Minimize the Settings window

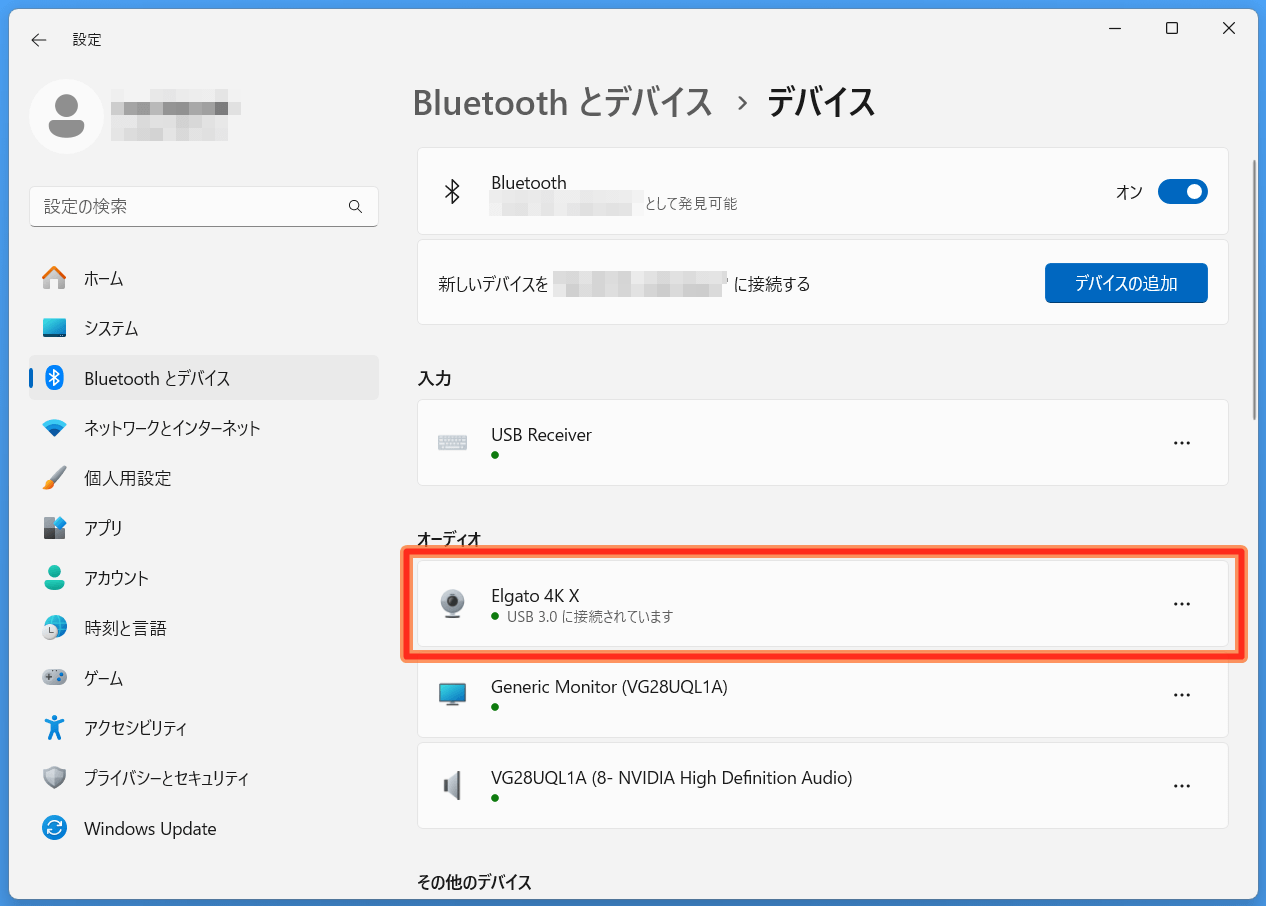tap(1114, 28)
